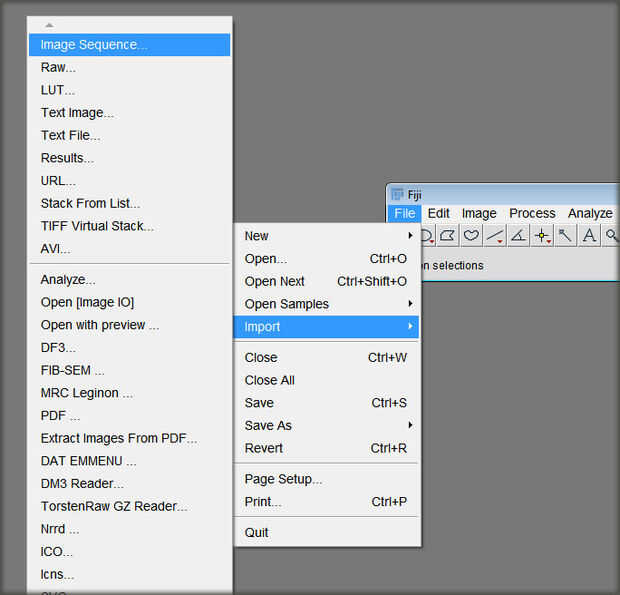Viewport: 620px width, 595px height.
Task: Select Analyze... import option
Action: 130,280
